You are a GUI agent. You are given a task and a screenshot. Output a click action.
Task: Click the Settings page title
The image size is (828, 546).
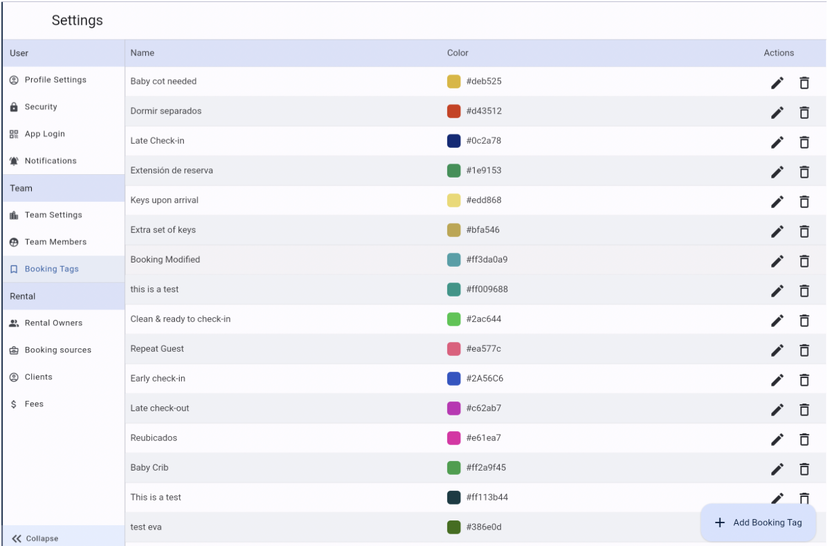[x=77, y=20]
